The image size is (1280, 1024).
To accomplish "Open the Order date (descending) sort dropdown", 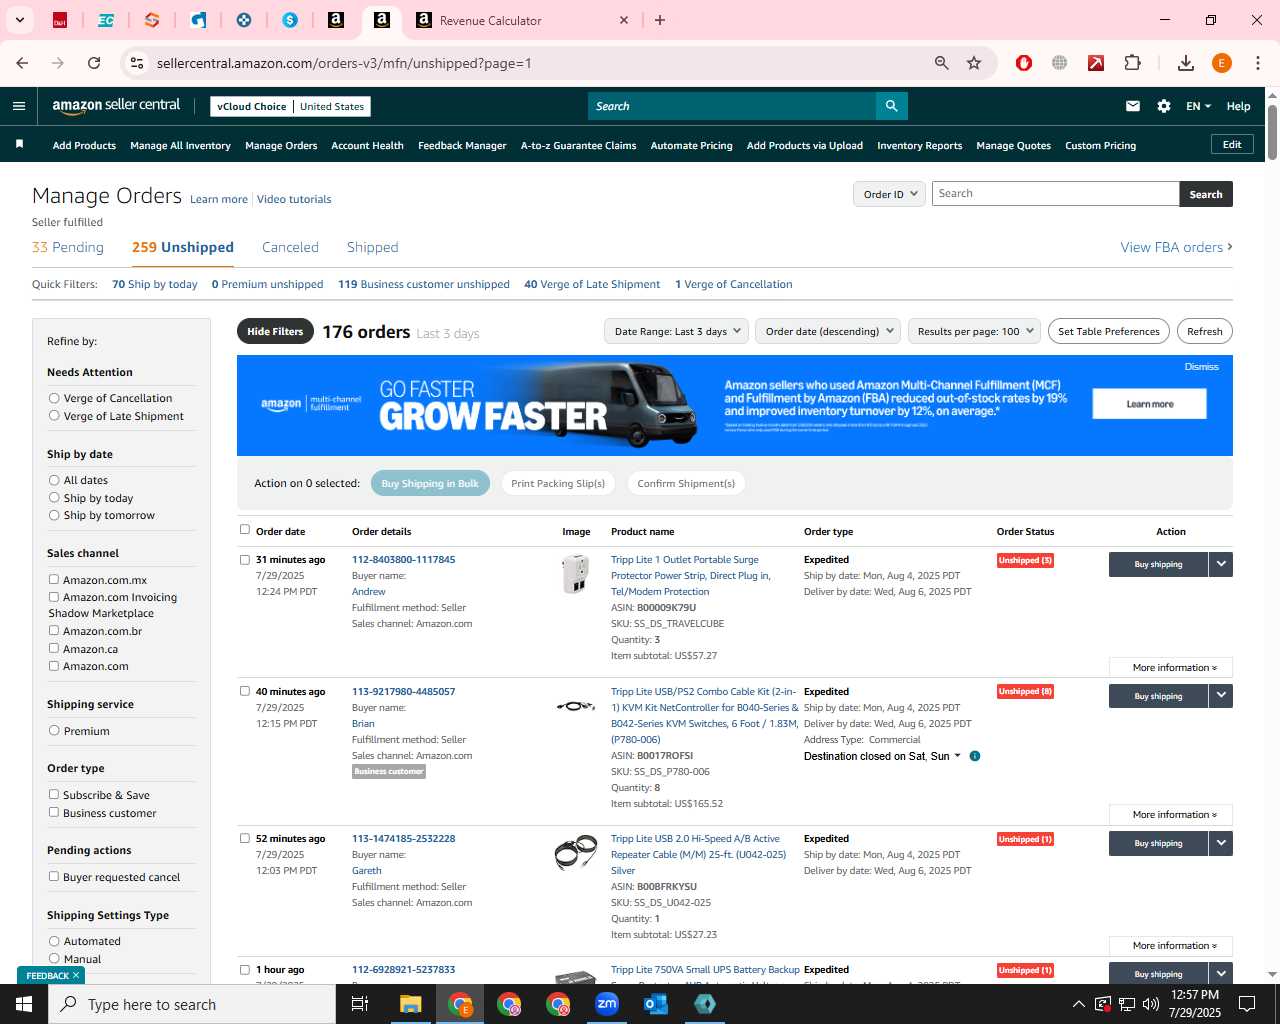I will point(829,331).
